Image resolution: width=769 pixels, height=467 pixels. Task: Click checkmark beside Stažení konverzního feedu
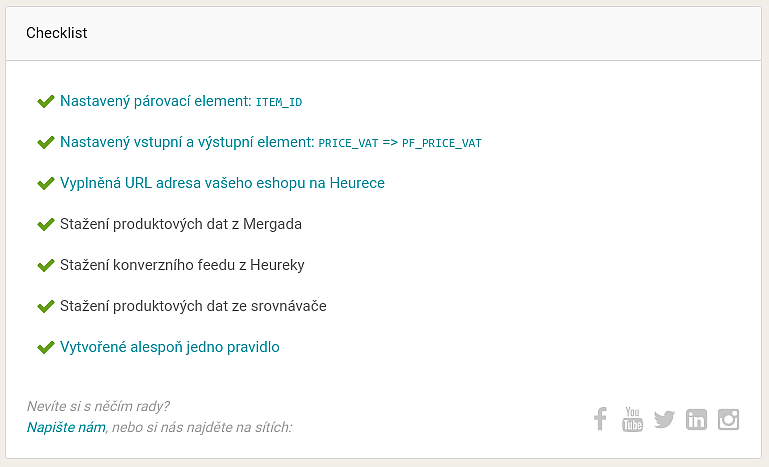click(46, 265)
